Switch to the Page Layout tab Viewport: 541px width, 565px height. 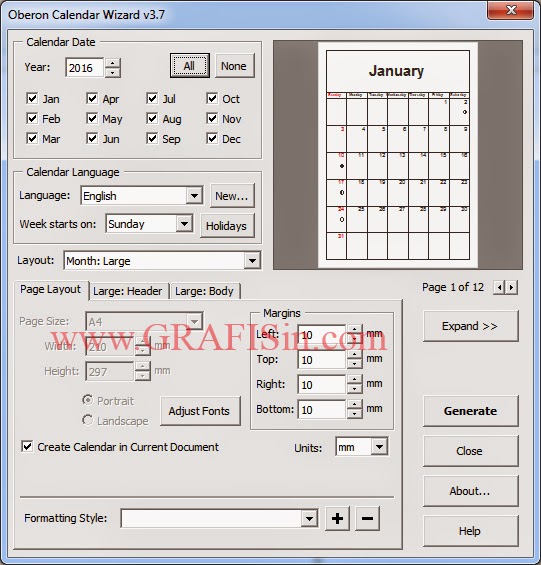(x=50, y=289)
